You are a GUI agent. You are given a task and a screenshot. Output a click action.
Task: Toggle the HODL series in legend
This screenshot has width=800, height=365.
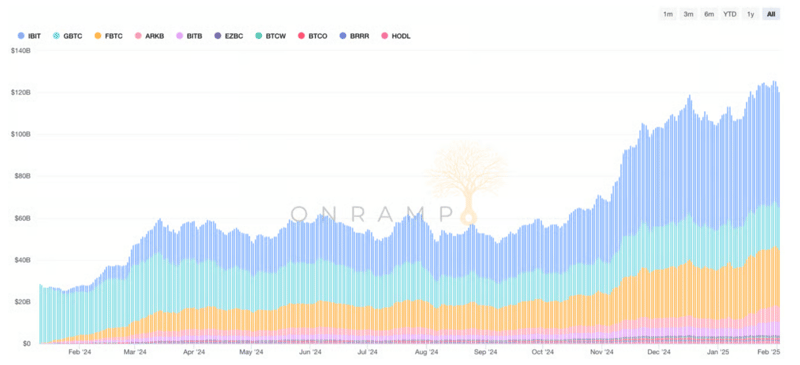point(396,36)
